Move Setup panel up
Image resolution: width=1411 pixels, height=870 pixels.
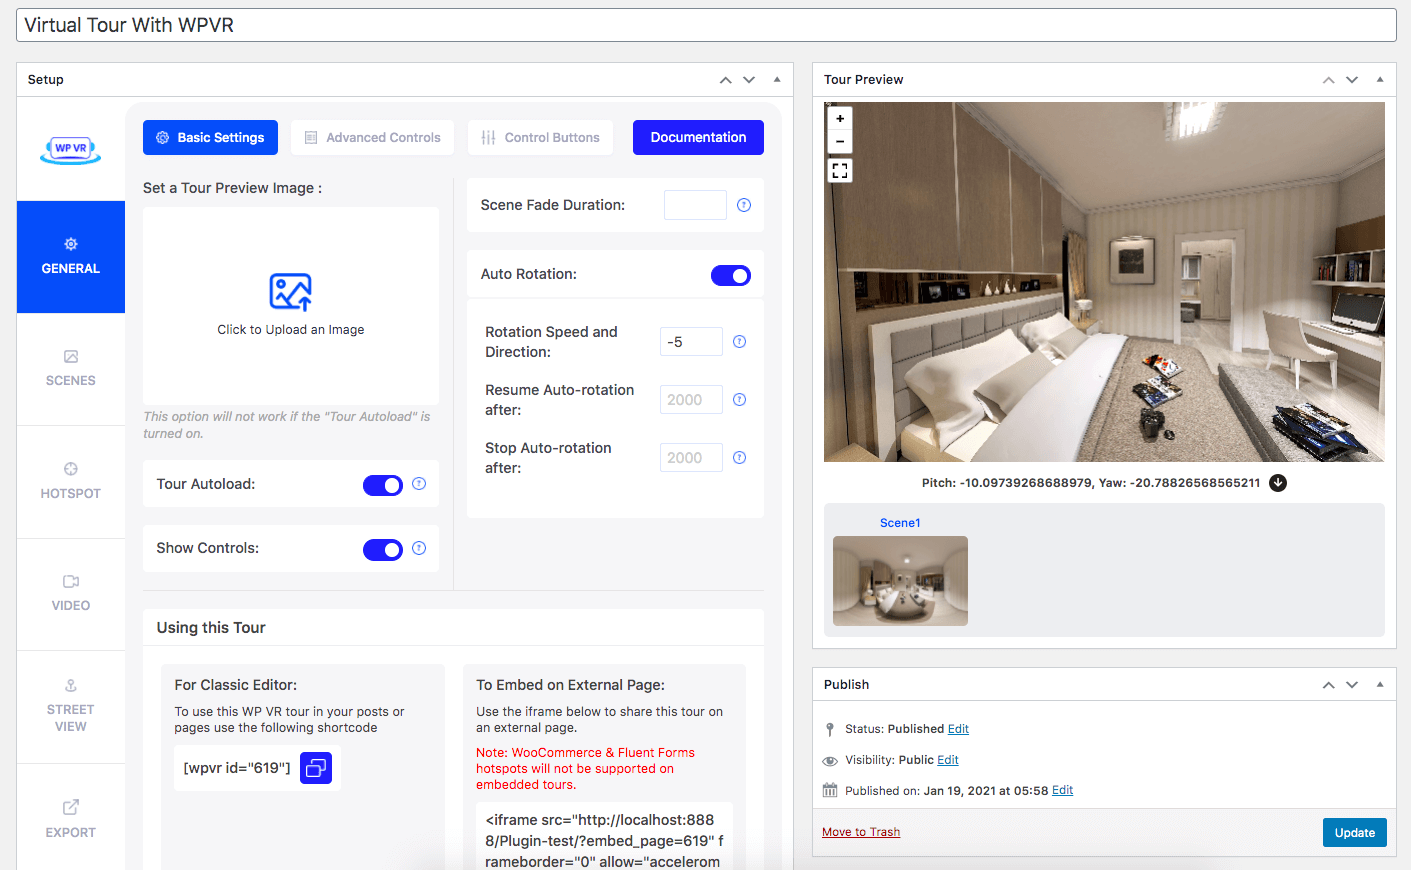click(x=726, y=80)
